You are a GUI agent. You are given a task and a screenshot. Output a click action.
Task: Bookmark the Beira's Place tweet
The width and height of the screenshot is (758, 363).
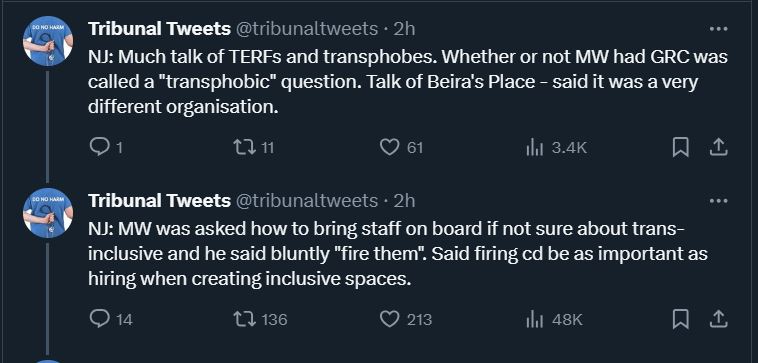(681, 147)
